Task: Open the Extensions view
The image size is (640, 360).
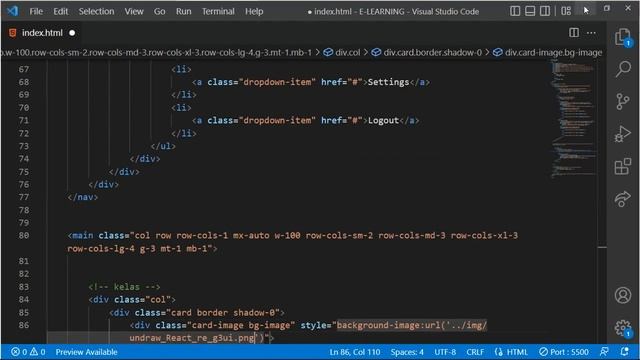Action: point(623,167)
